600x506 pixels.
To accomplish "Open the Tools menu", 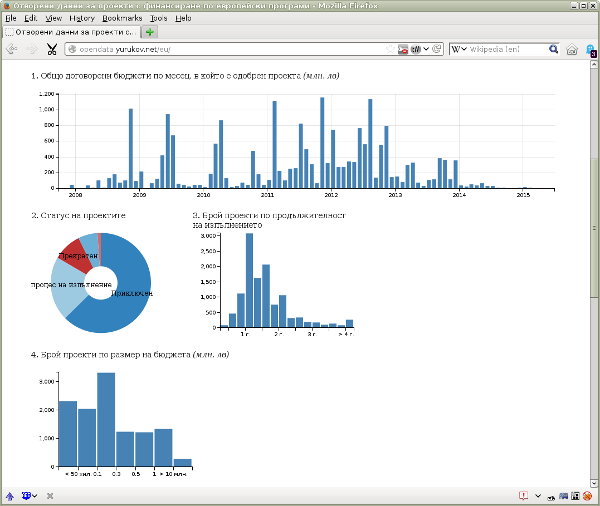I will pos(158,18).
